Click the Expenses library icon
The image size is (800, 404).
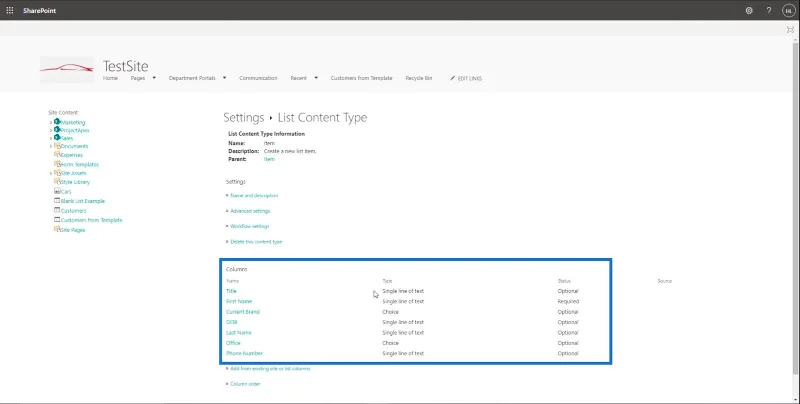(x=57, y=154)
